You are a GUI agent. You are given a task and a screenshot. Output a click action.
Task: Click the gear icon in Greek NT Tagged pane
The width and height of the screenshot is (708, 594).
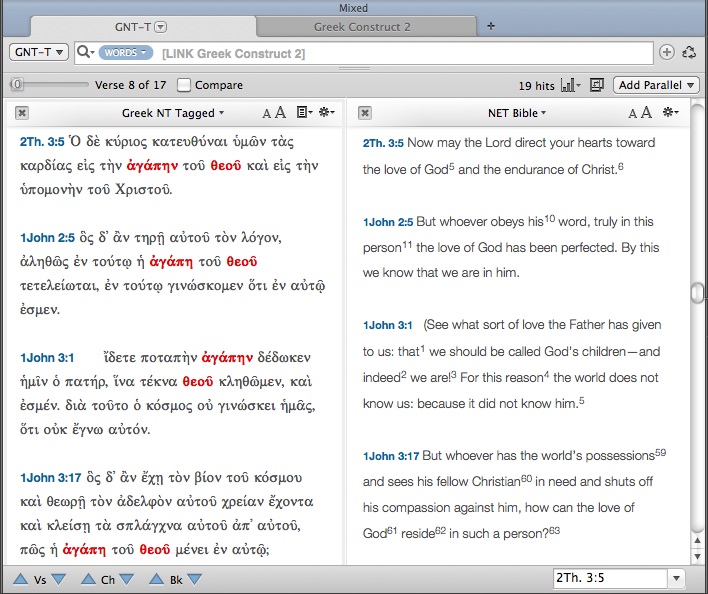(328, 113)
